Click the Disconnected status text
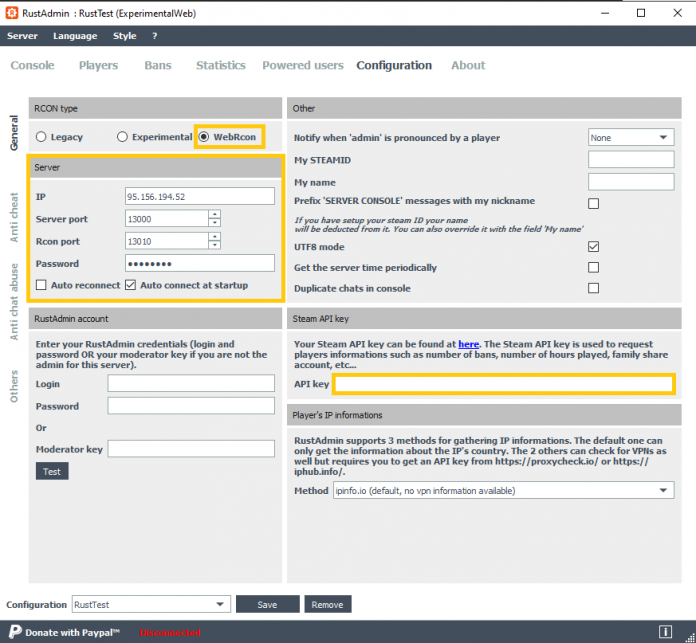The image size is (696, 643). pos(170,632)
